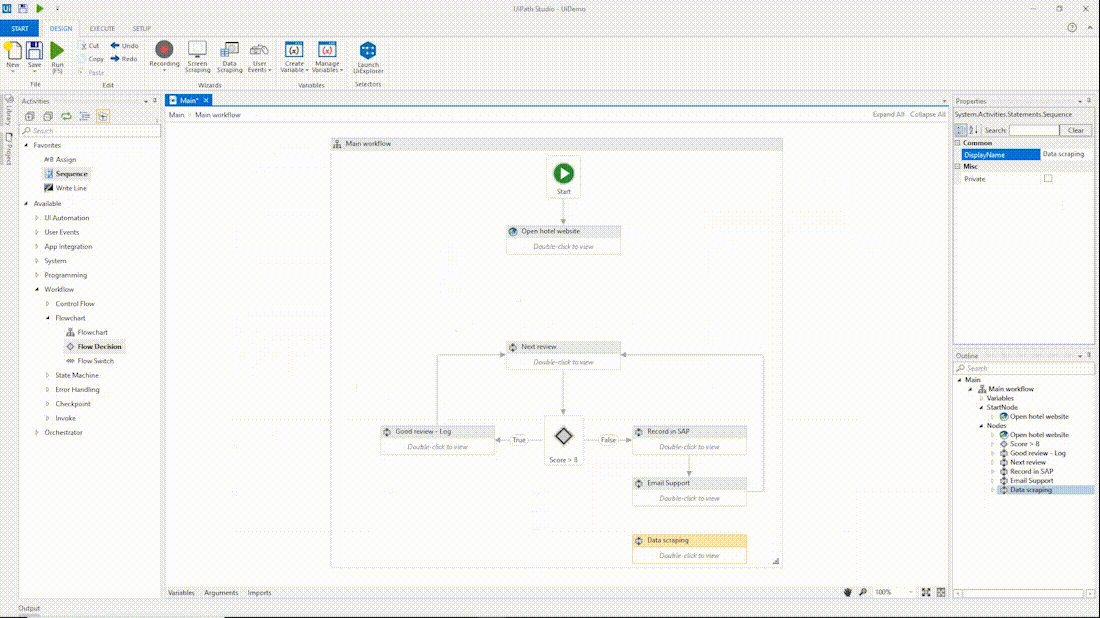1100x618 pixels.
Task: Collapse the Favorites group
Action: [27, 145]
